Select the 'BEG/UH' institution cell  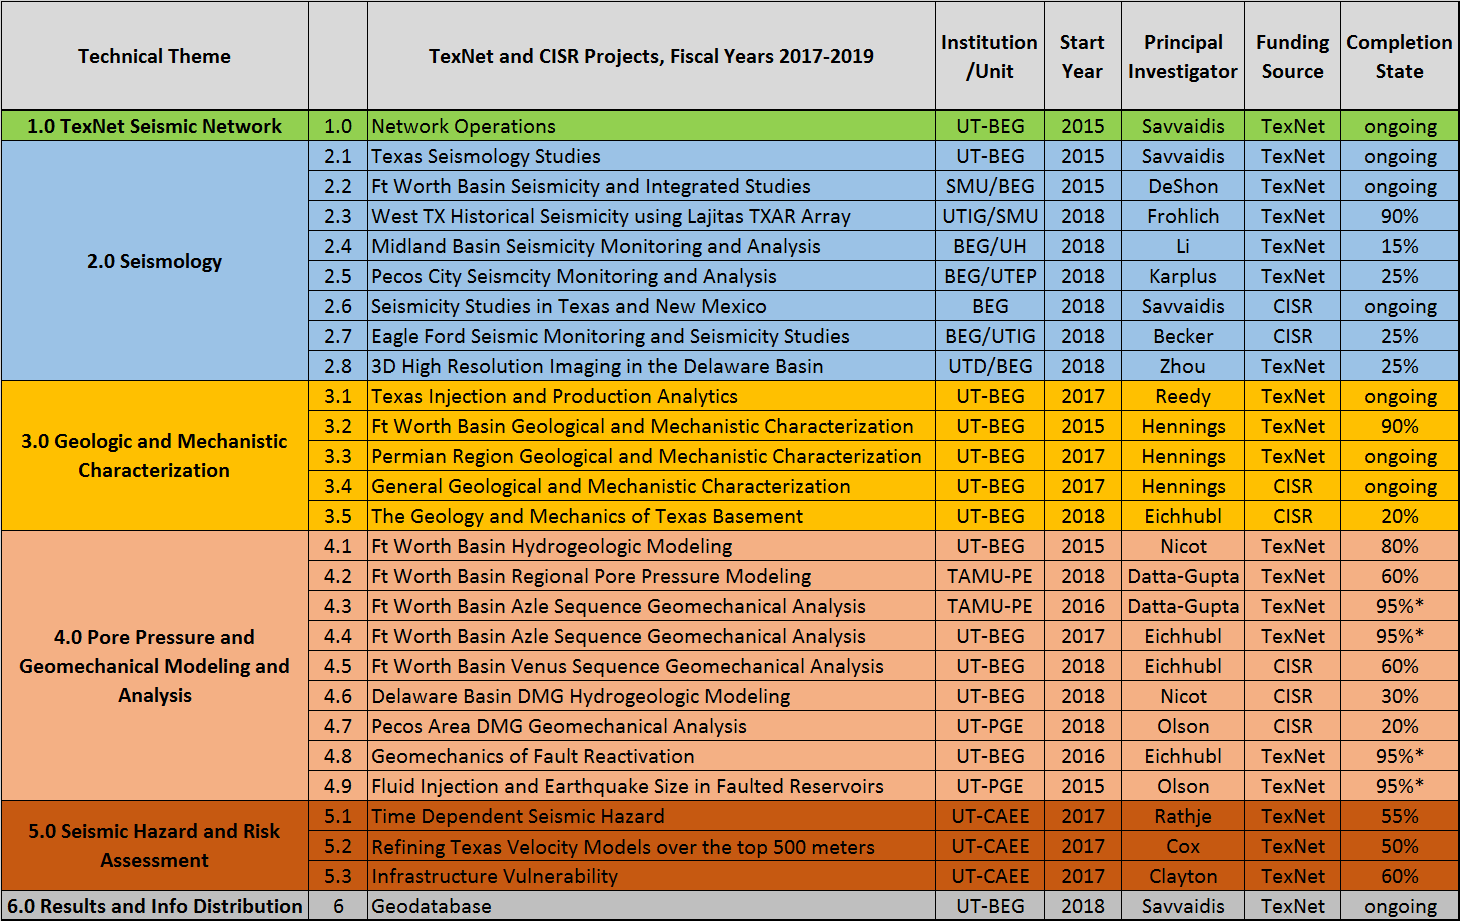(x=990, y=246)
